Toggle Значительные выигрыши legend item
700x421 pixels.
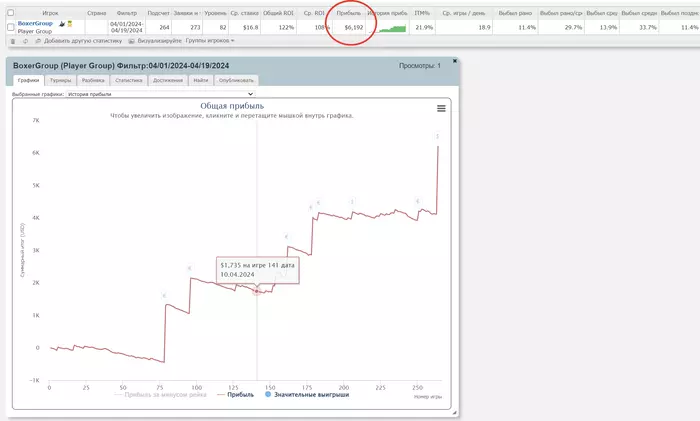(307, 395)
